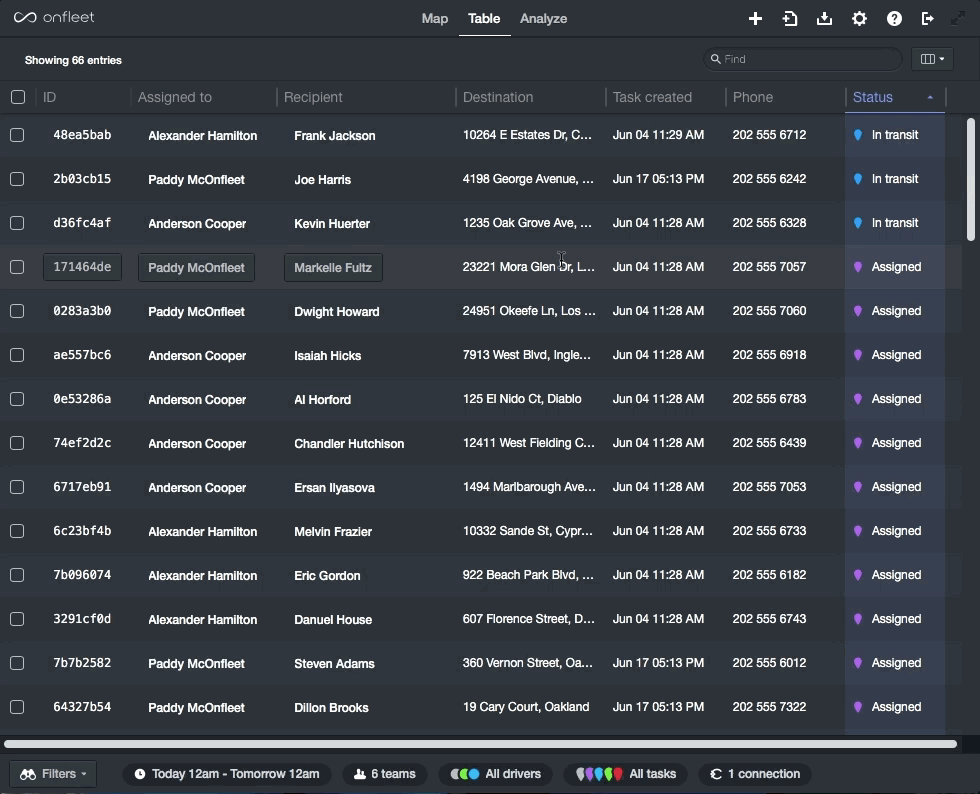Screen dimensions: 980x794
Task: Sort by Destination column header
Action: (x=498, y=97)
